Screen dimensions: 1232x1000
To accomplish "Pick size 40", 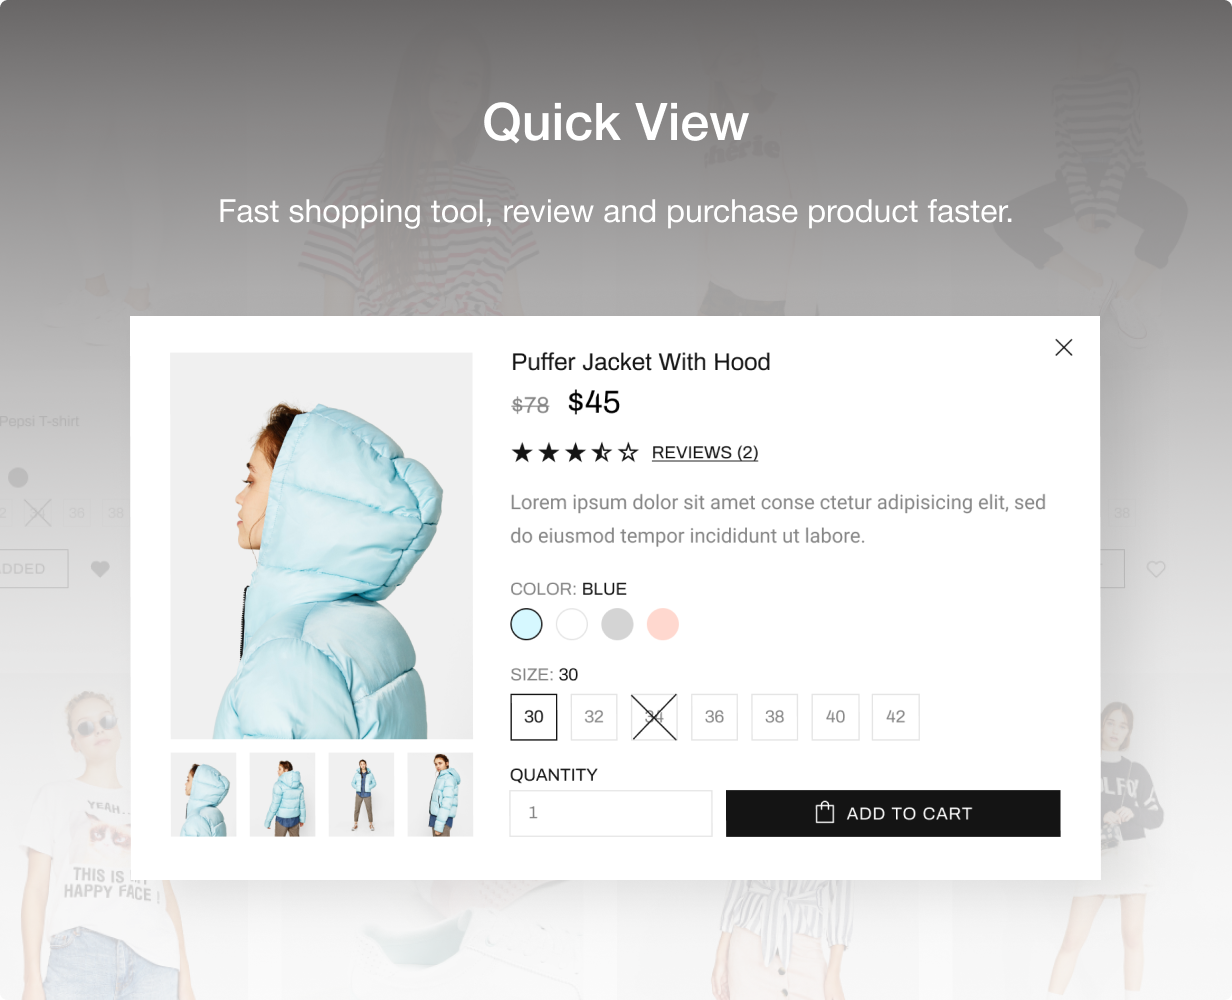I will [835, 717].
